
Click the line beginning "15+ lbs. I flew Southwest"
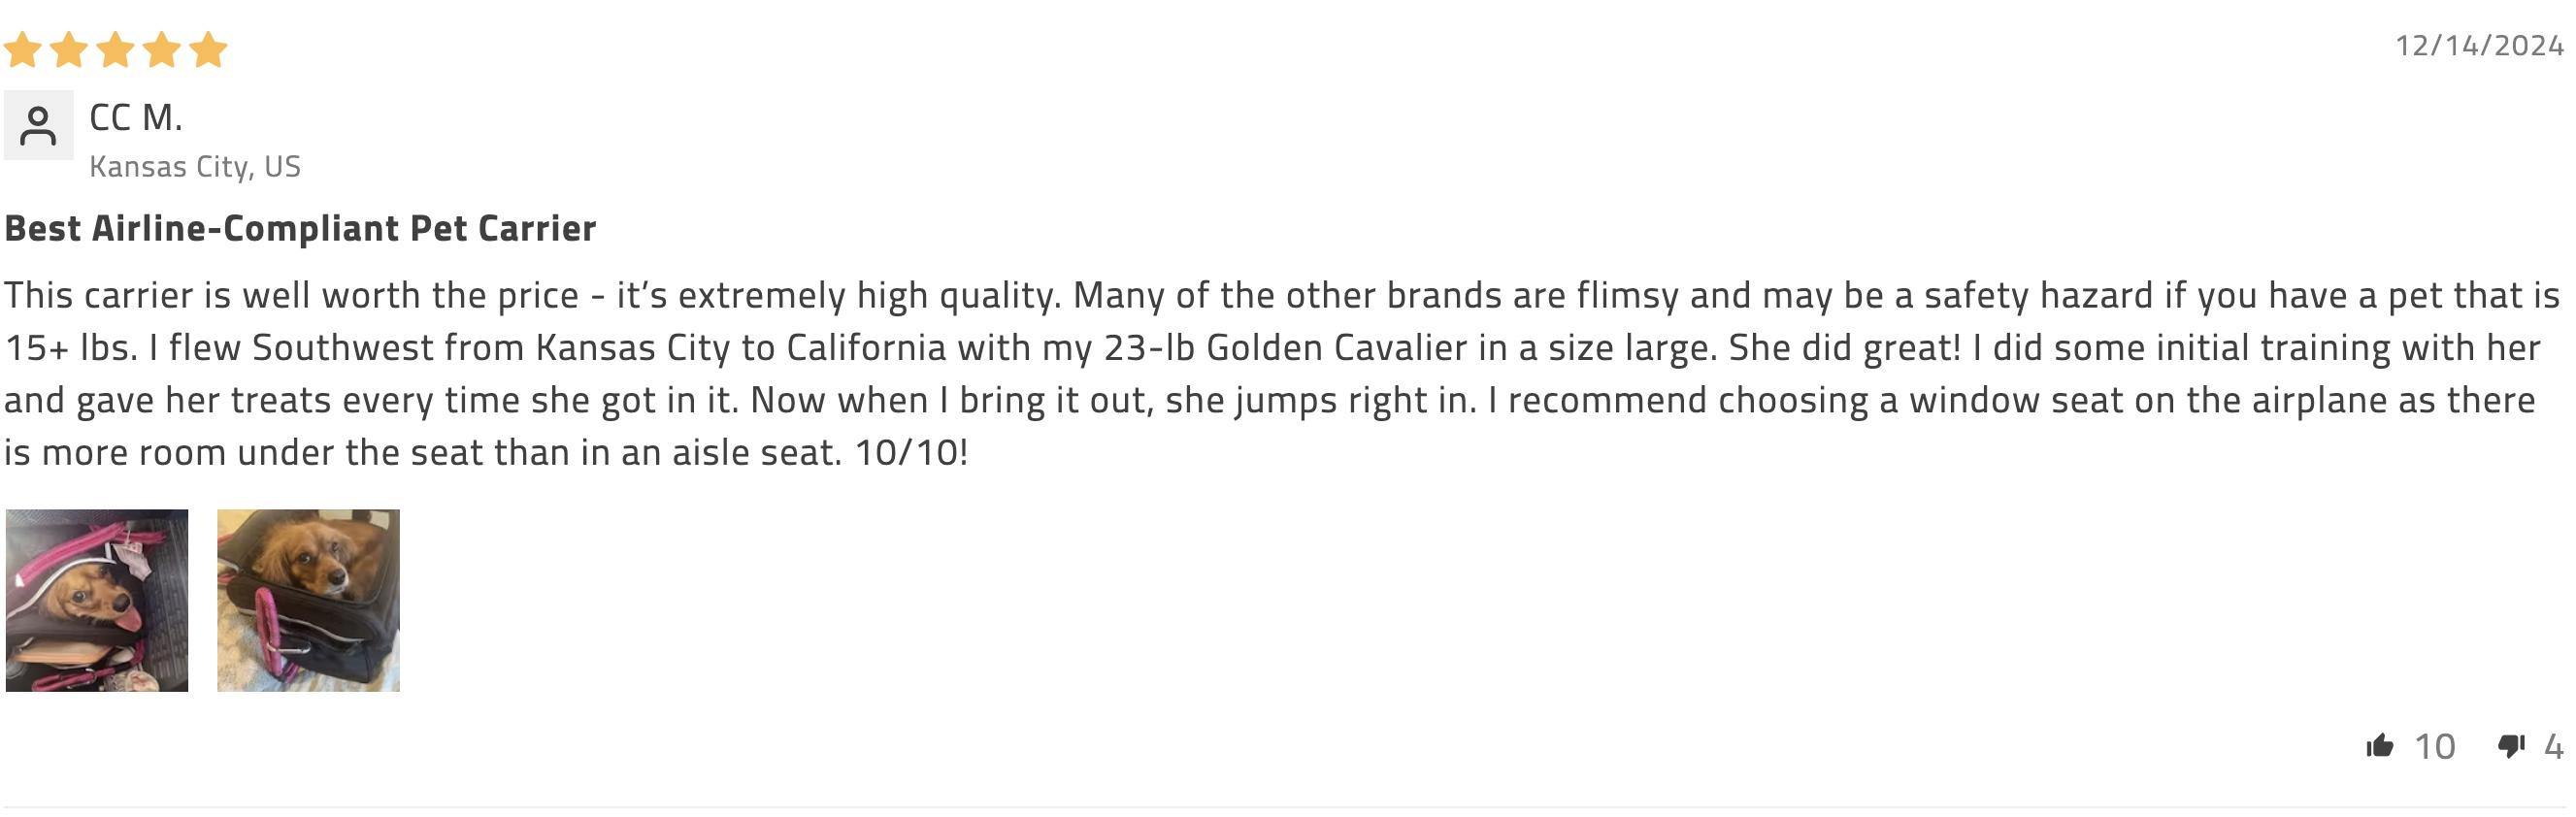(x=1272, y=348)
